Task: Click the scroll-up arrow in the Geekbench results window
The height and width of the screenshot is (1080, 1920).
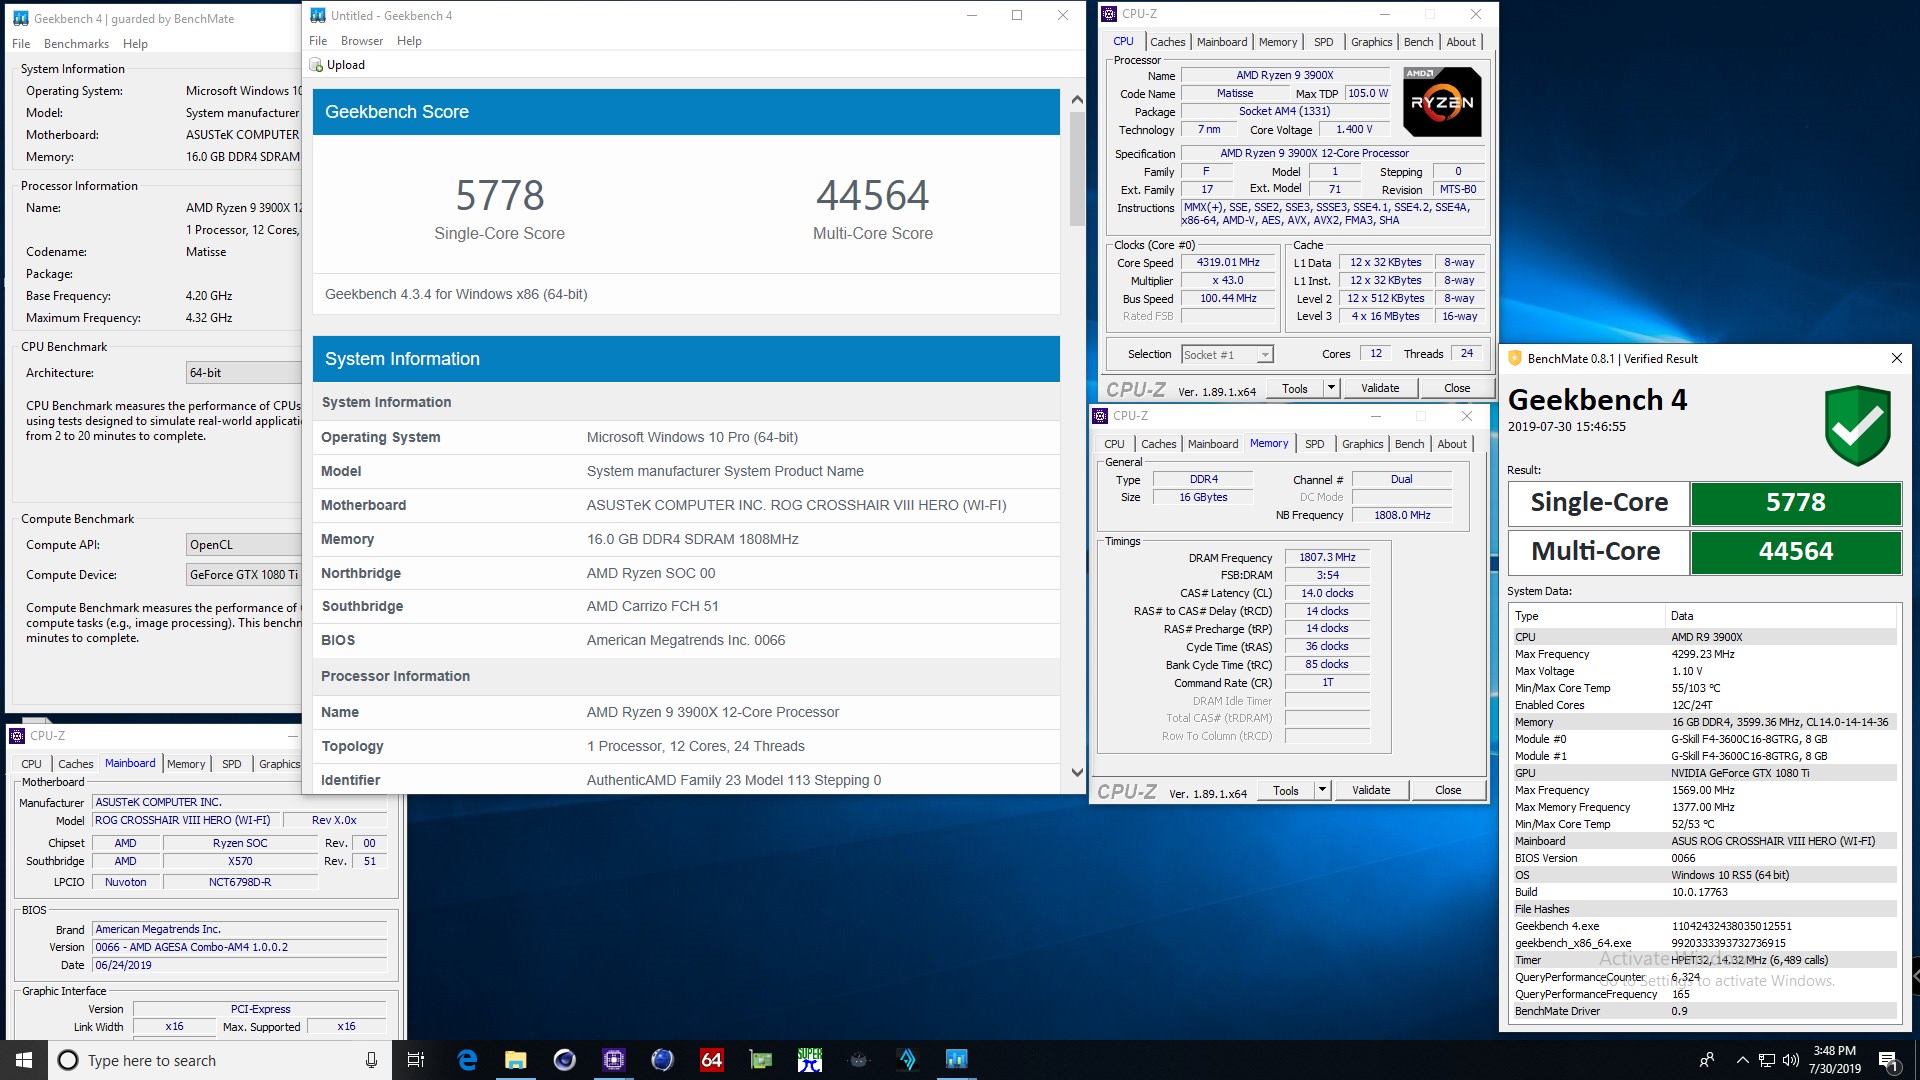Action: (1077, 99)
